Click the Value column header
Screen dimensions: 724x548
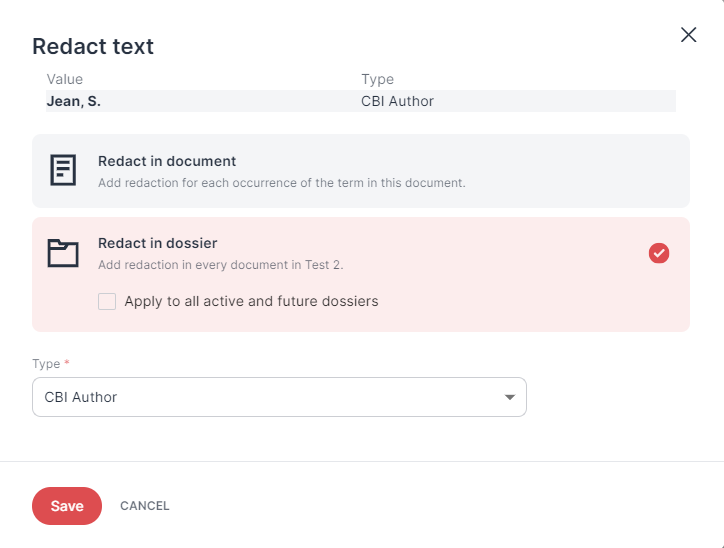tap(65, 79)
